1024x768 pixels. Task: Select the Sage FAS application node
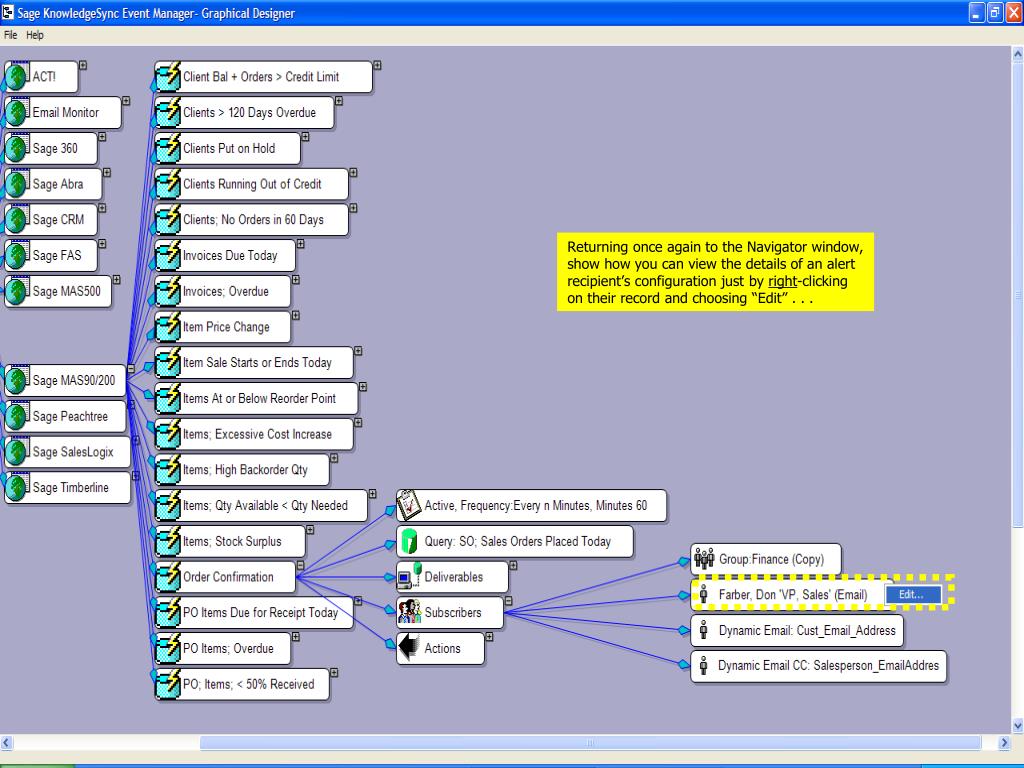point(51,255)
